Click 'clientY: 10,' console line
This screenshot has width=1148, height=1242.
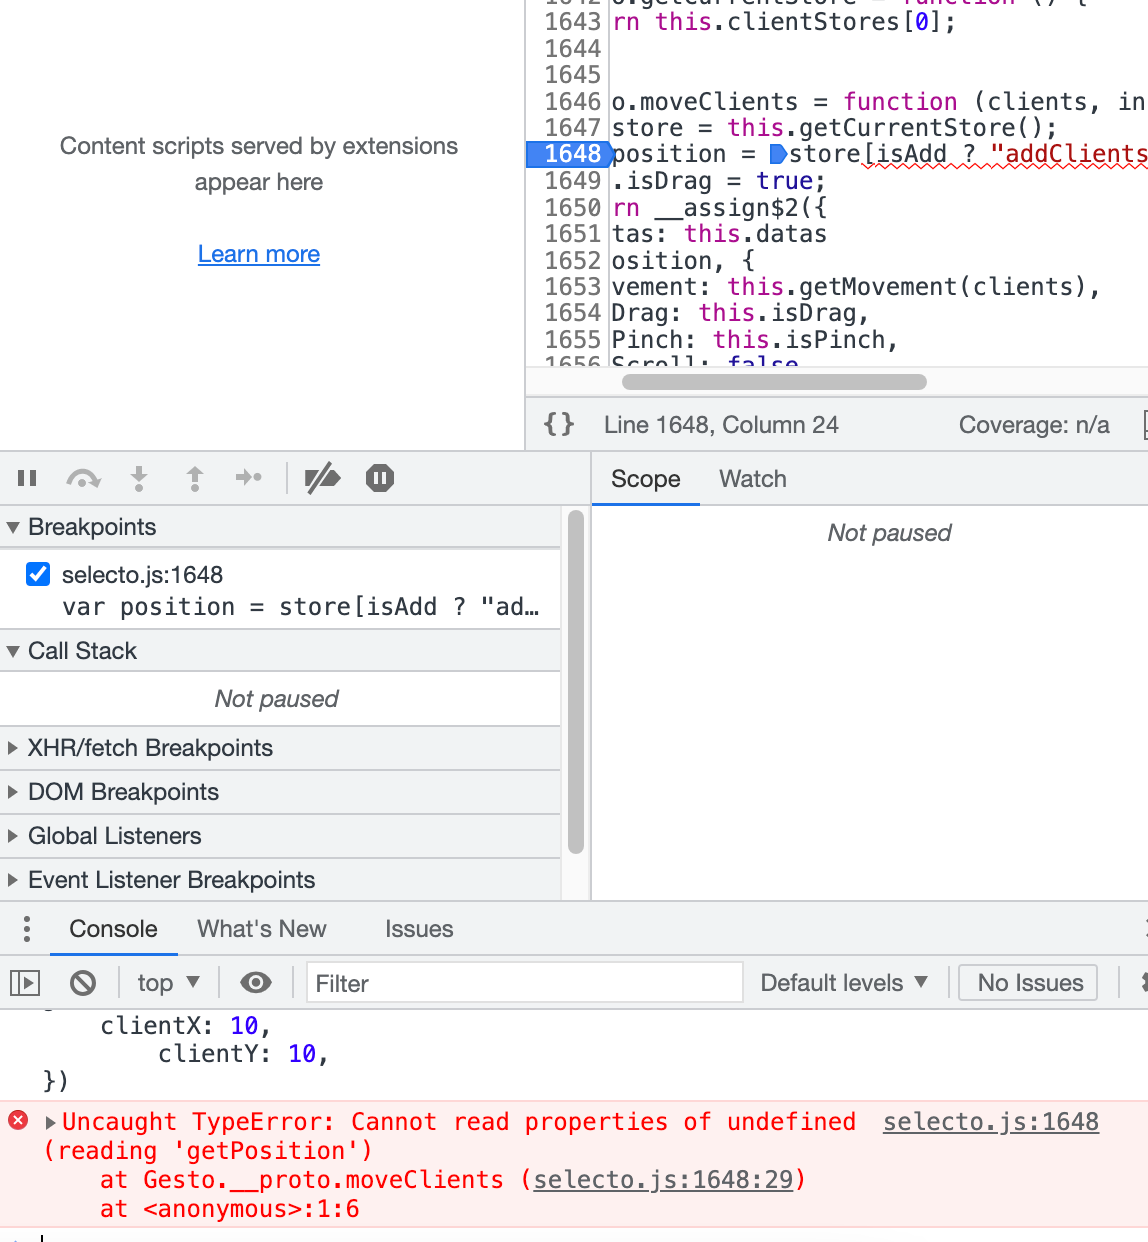point(244,1054)
